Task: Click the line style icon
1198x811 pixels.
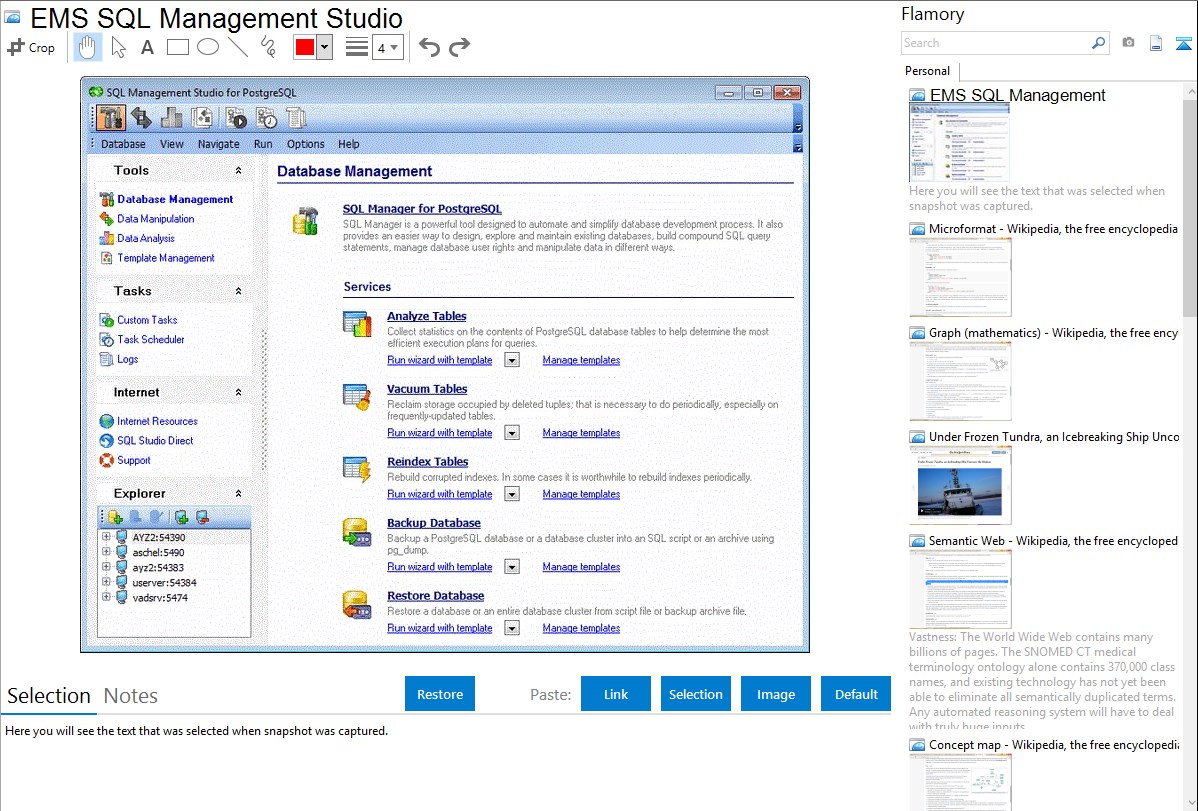Action: pos(357,47)
